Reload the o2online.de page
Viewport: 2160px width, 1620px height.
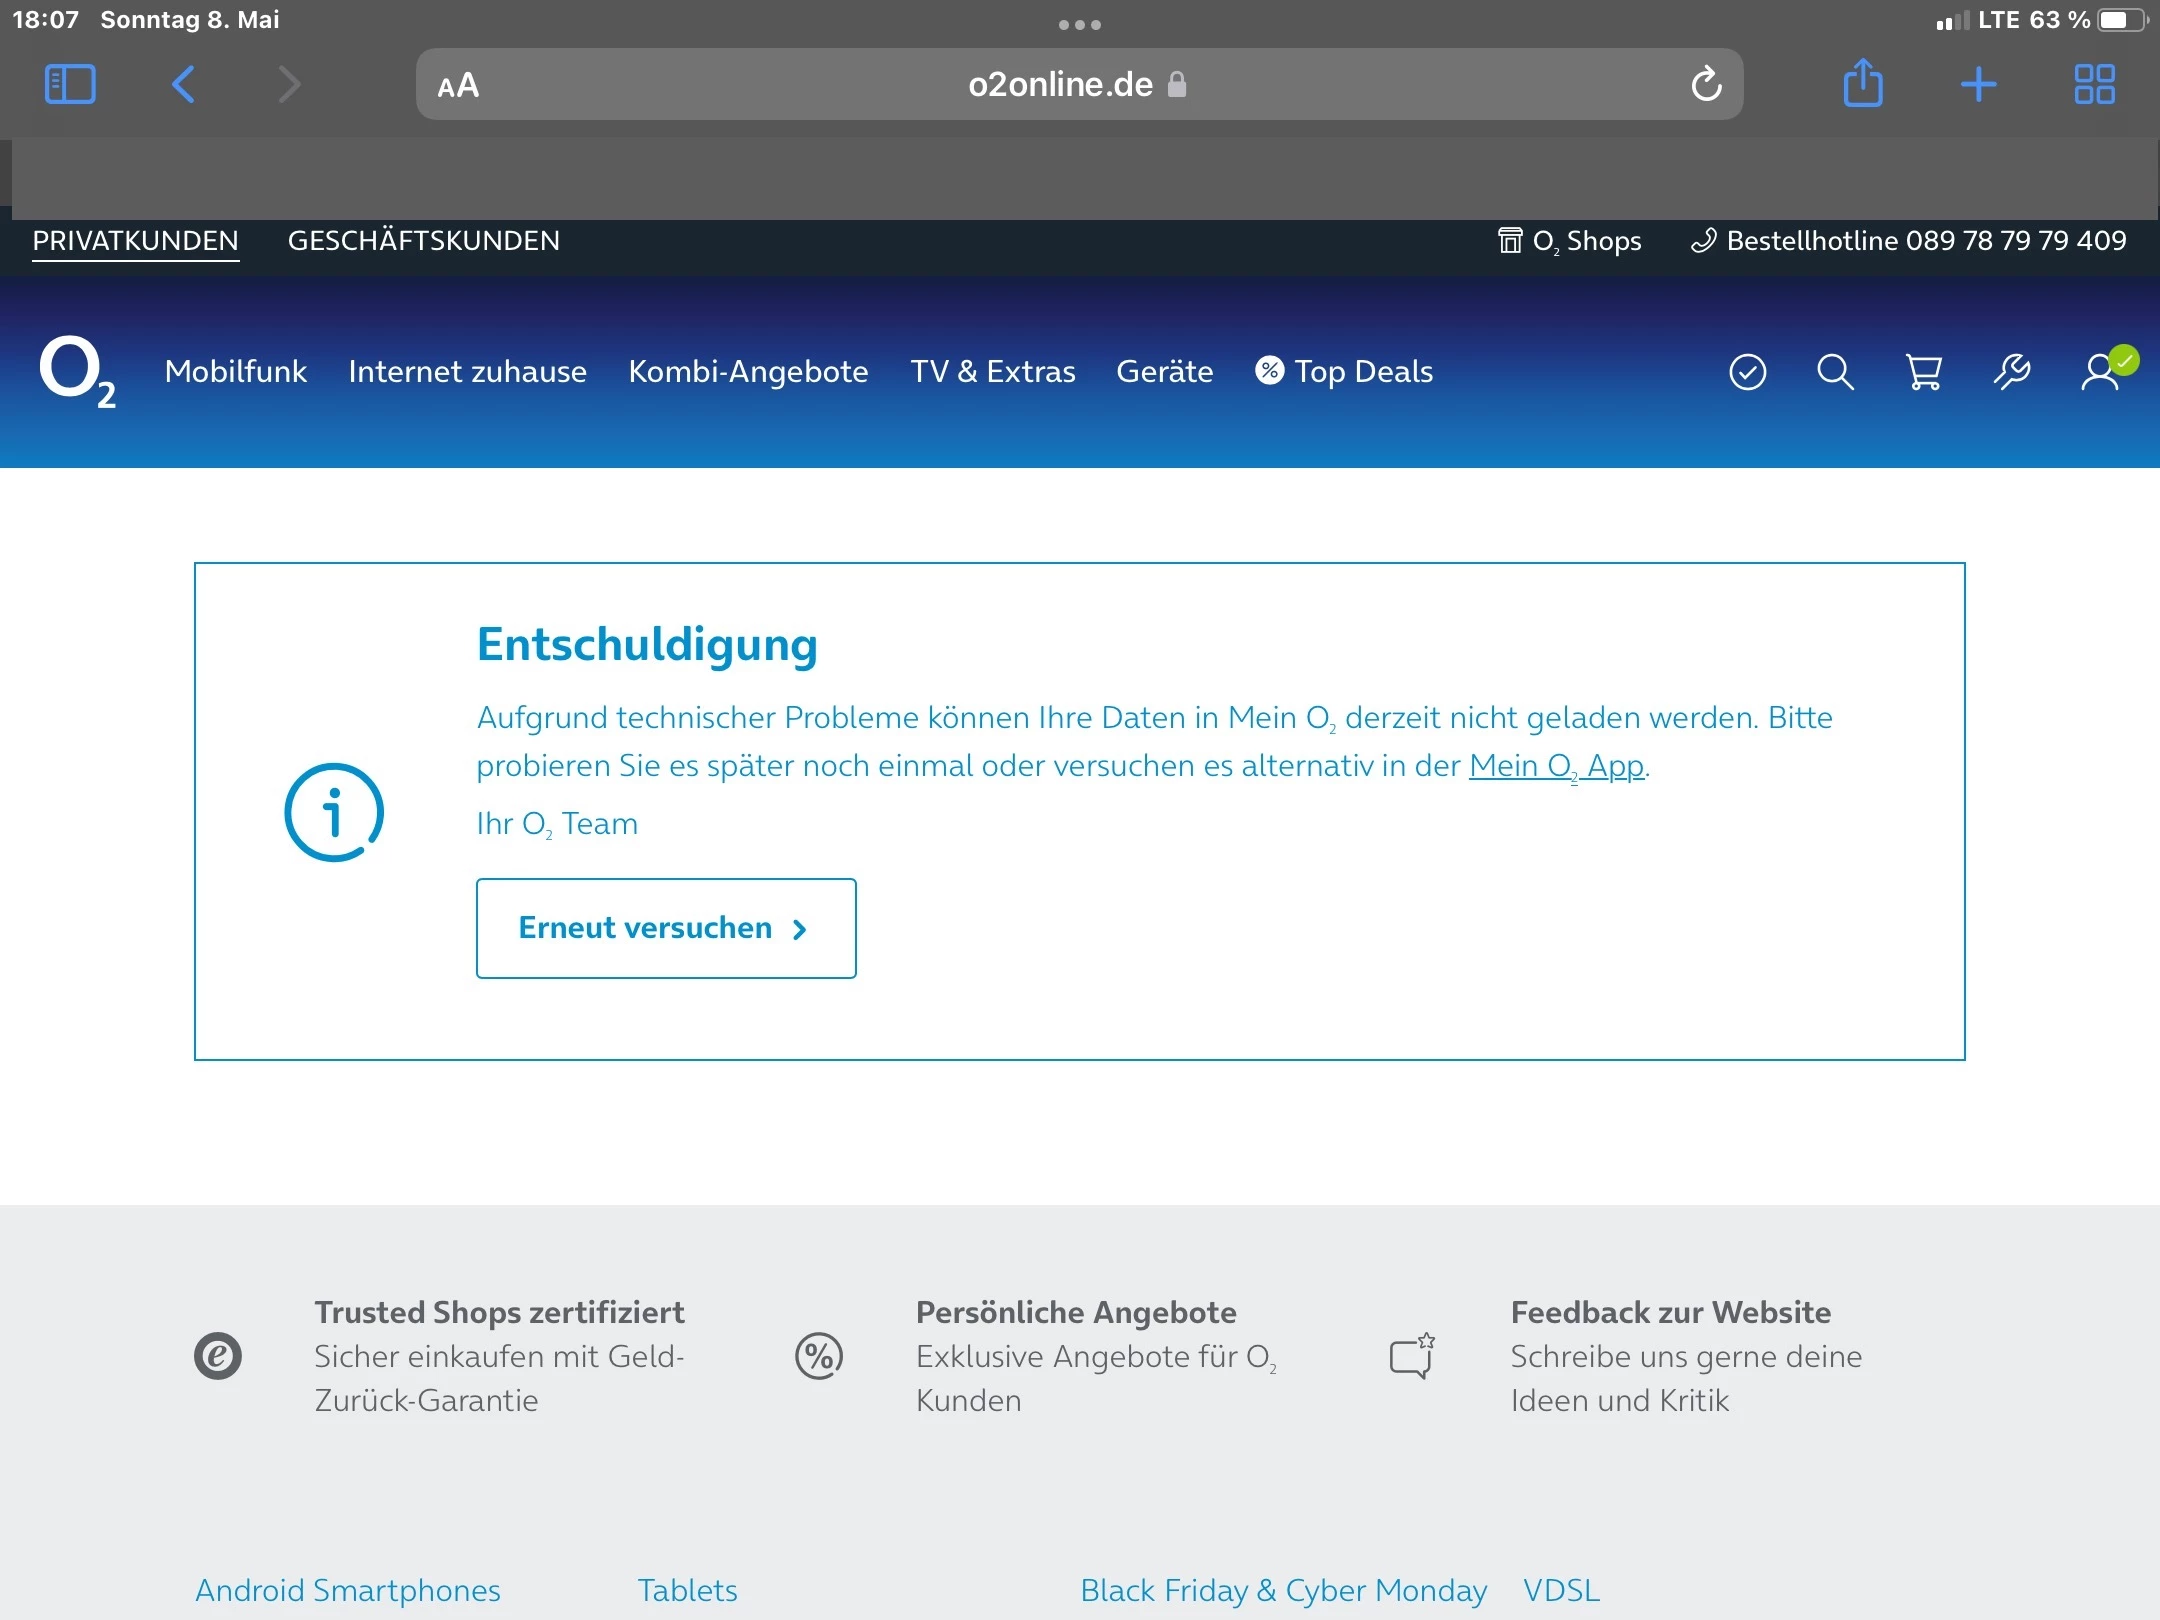tap(1706, 84)
